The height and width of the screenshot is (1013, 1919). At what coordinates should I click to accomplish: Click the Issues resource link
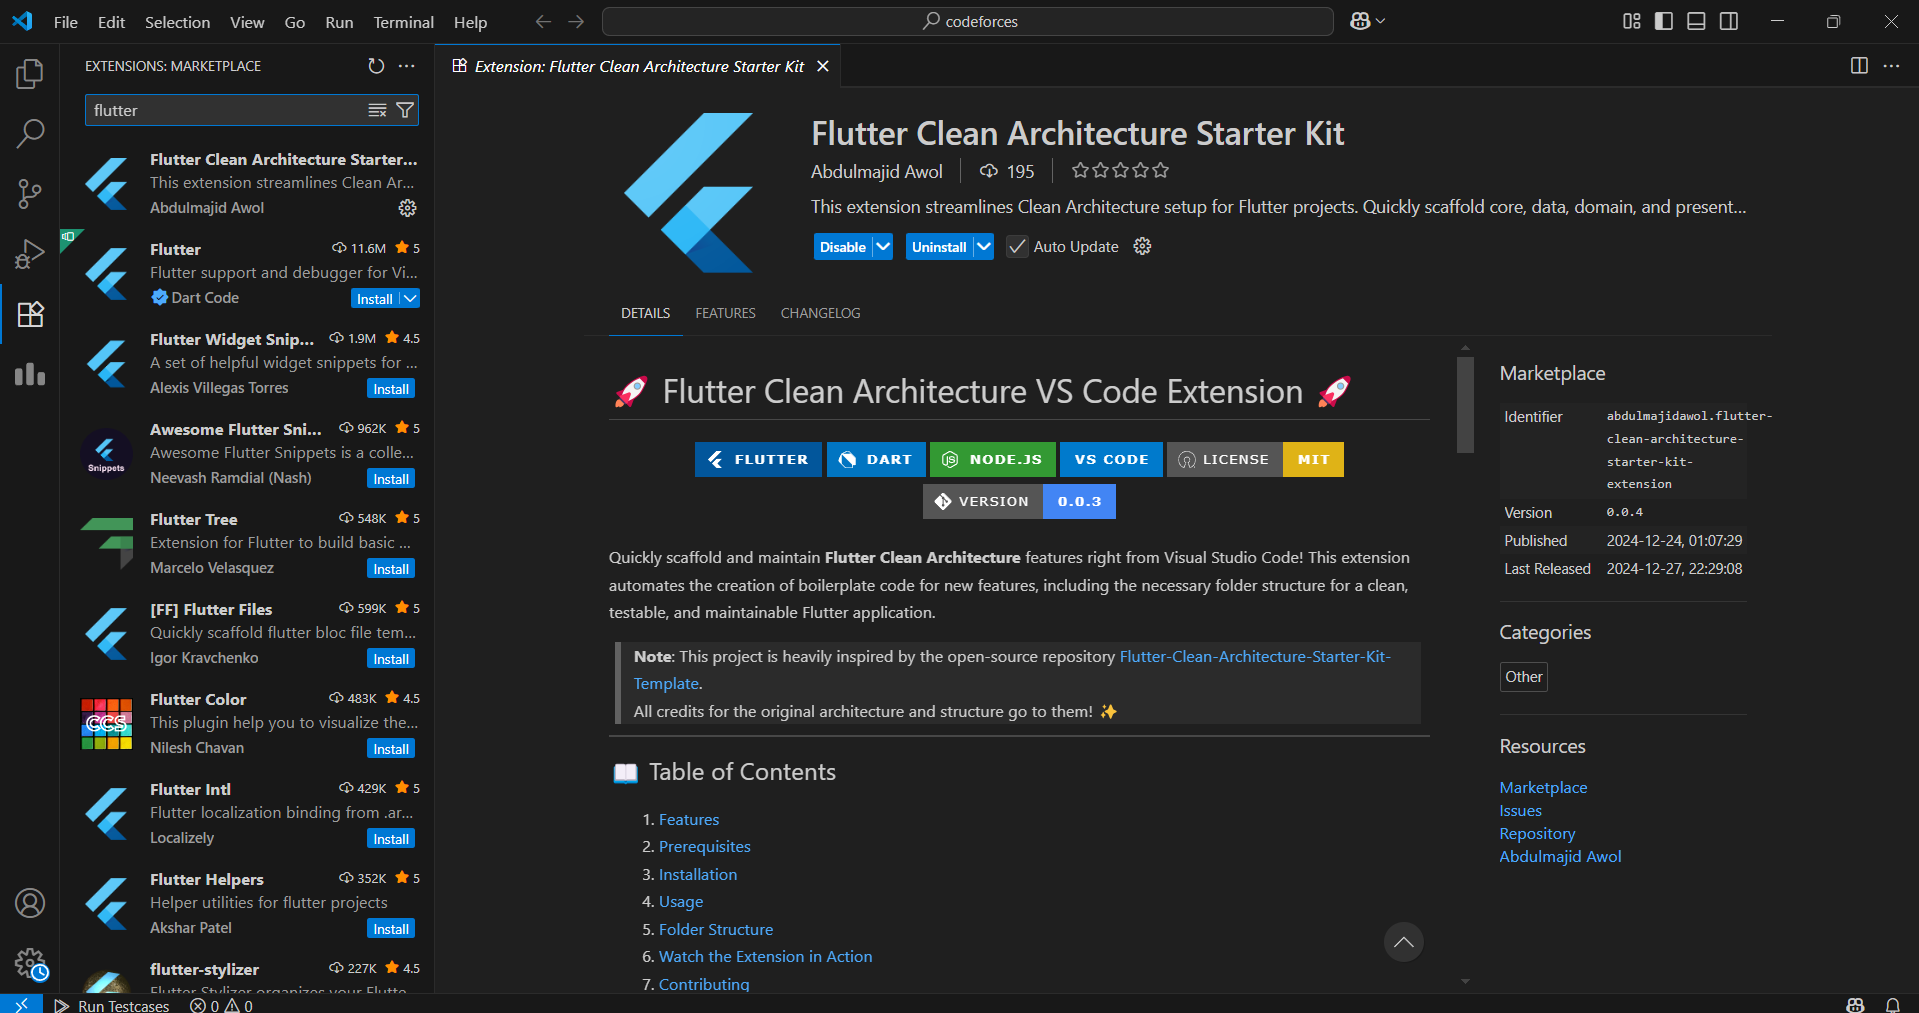(1520, 811)
